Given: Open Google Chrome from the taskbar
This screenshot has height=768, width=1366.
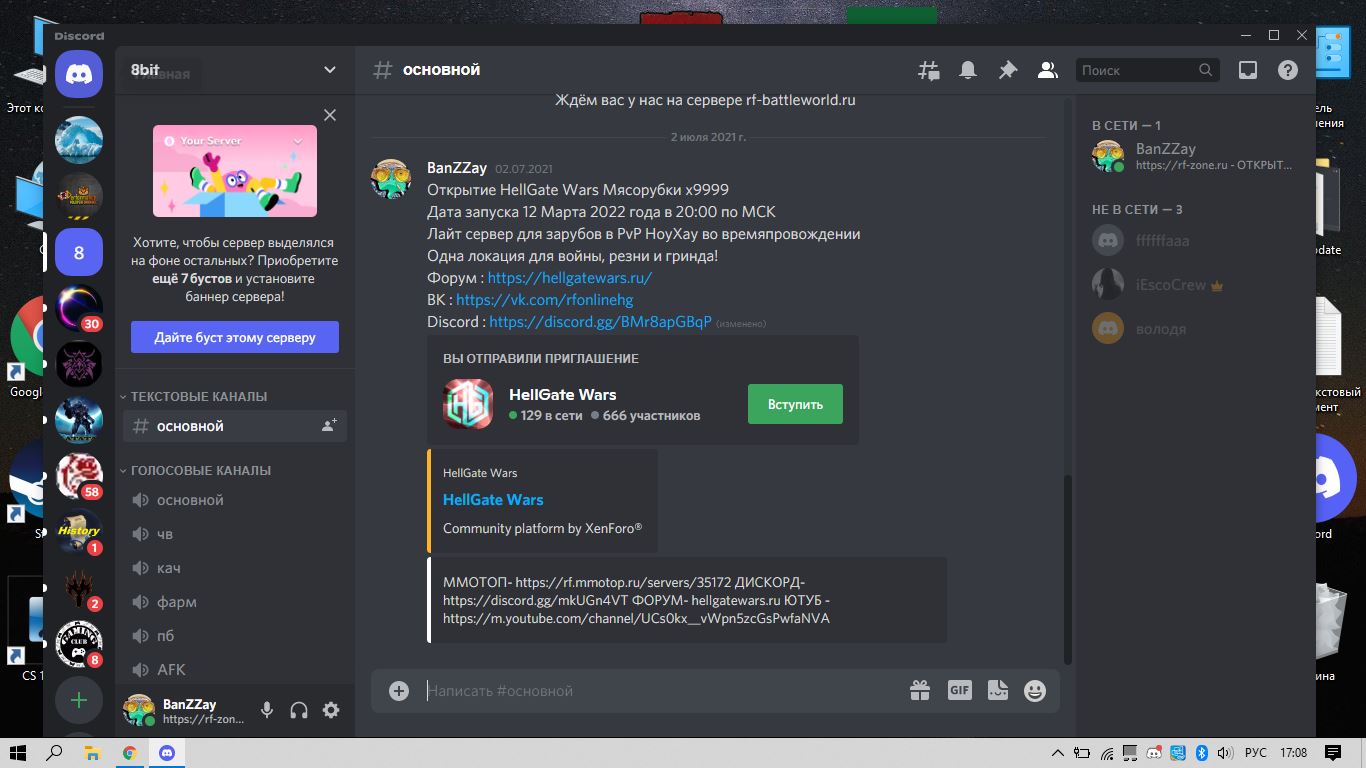Looking at the screenshot, I should click(129, 752).
